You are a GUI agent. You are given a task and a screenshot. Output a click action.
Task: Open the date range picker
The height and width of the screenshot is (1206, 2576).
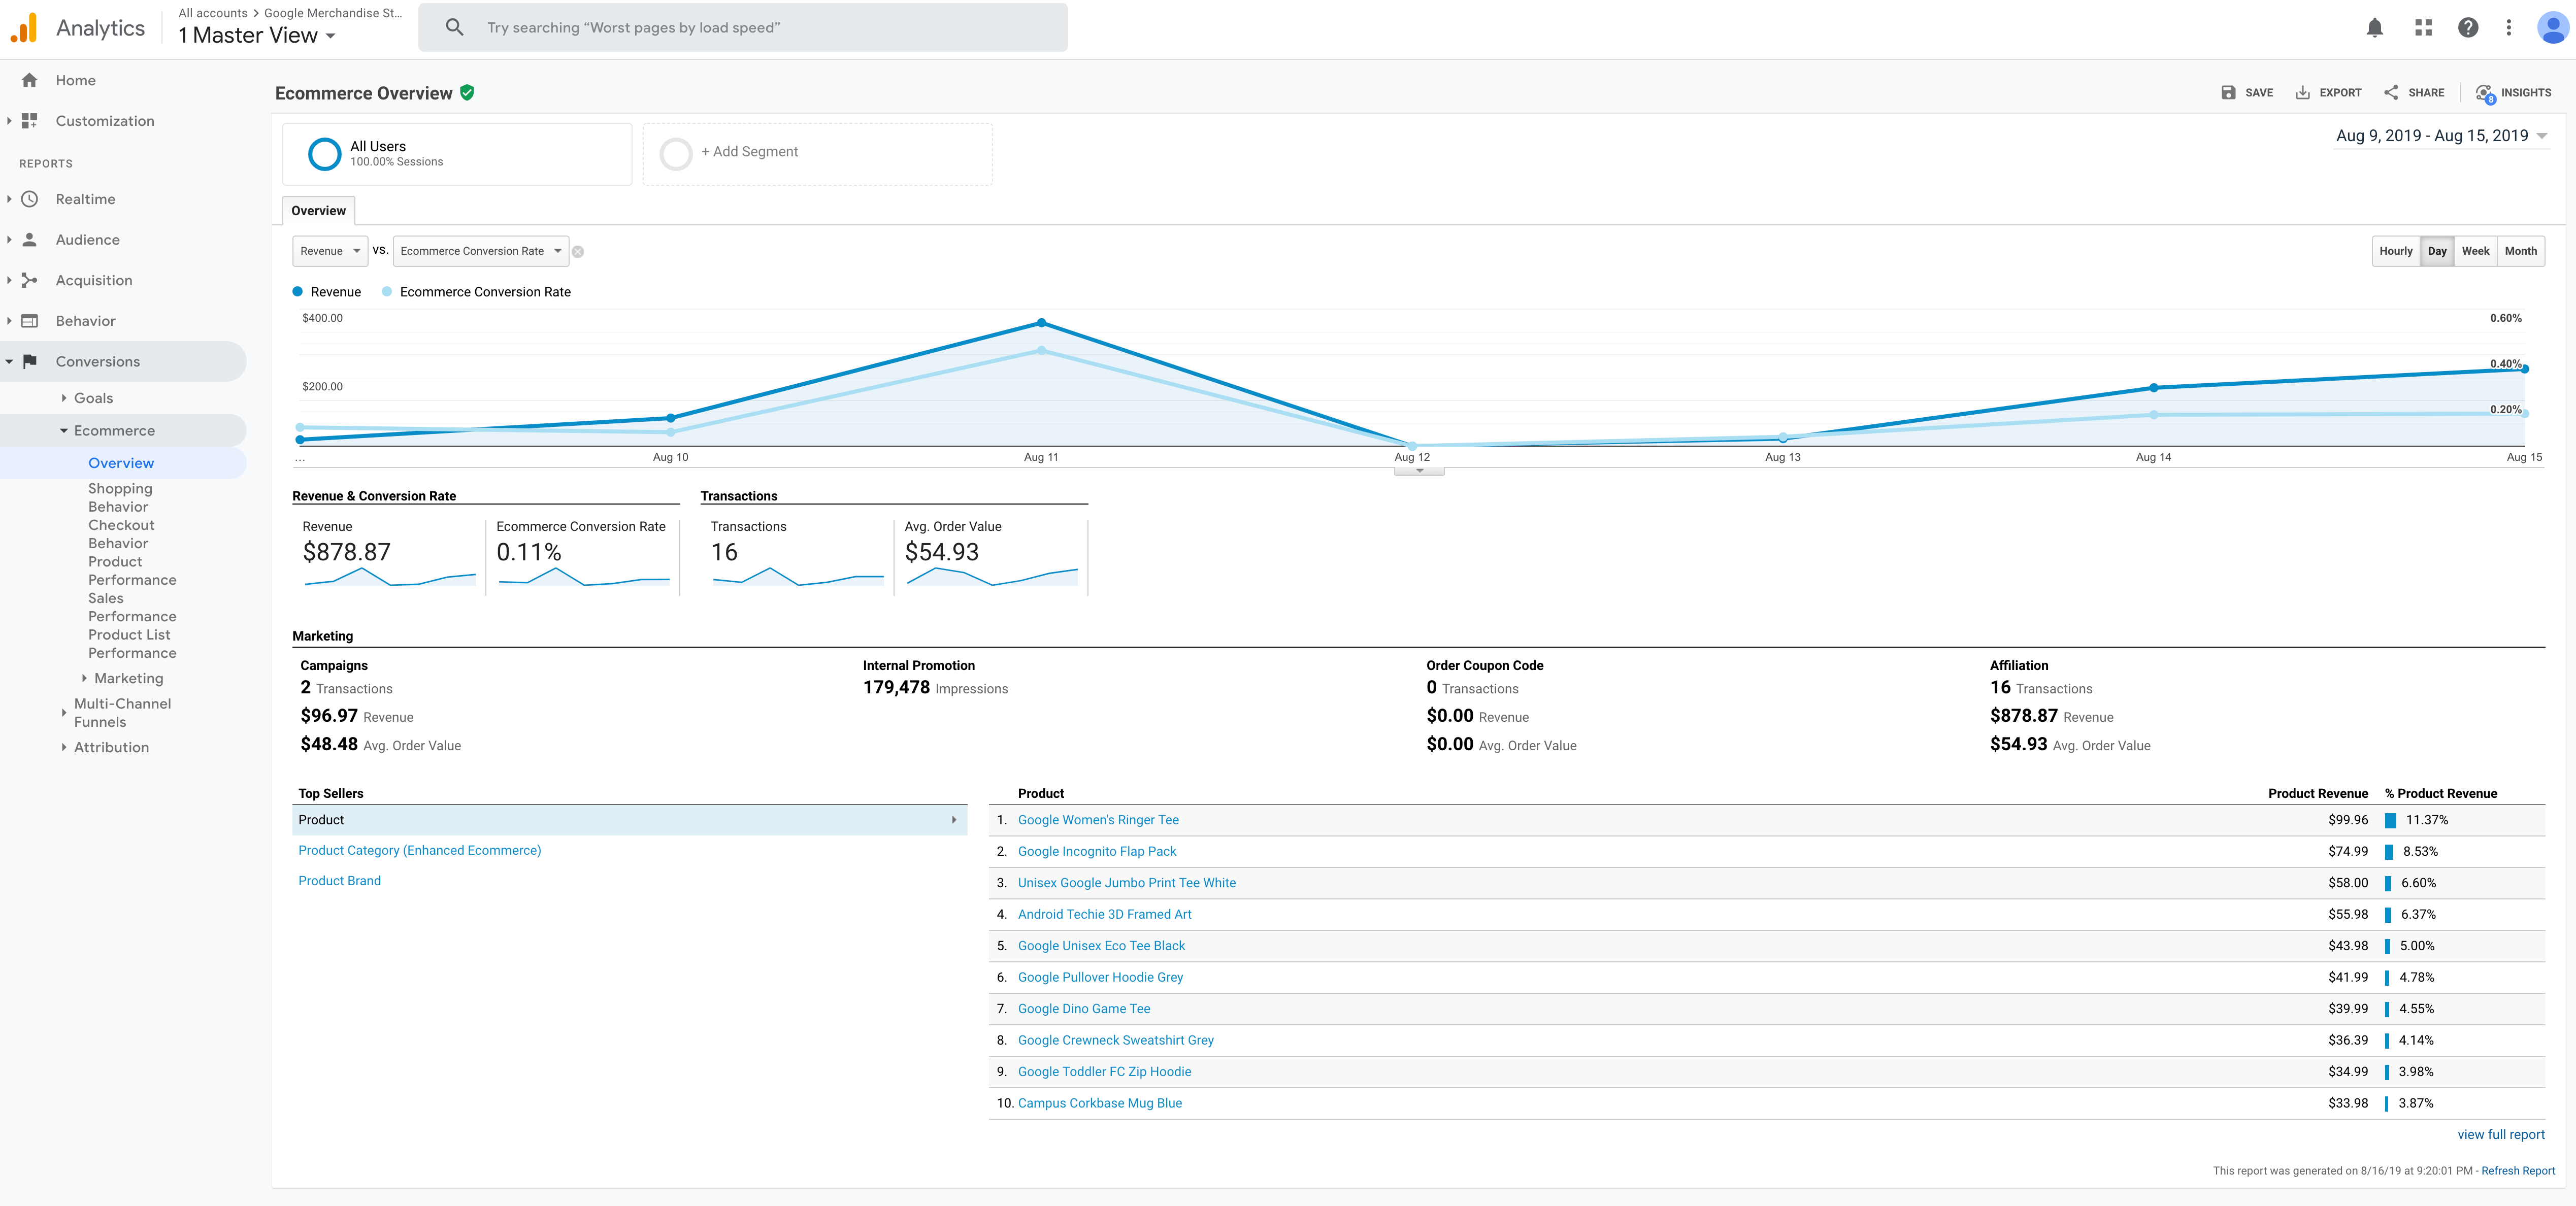click(x=2441, y=136)
